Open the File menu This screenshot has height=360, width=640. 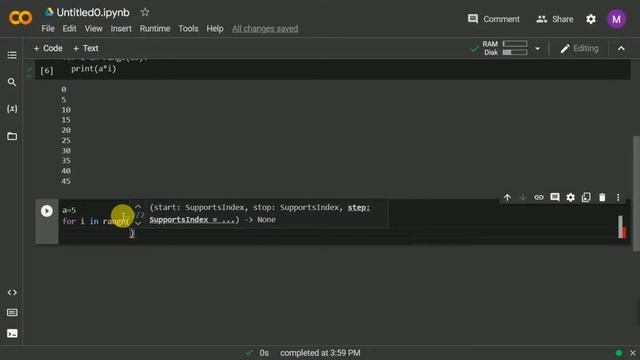pos(48,29)
